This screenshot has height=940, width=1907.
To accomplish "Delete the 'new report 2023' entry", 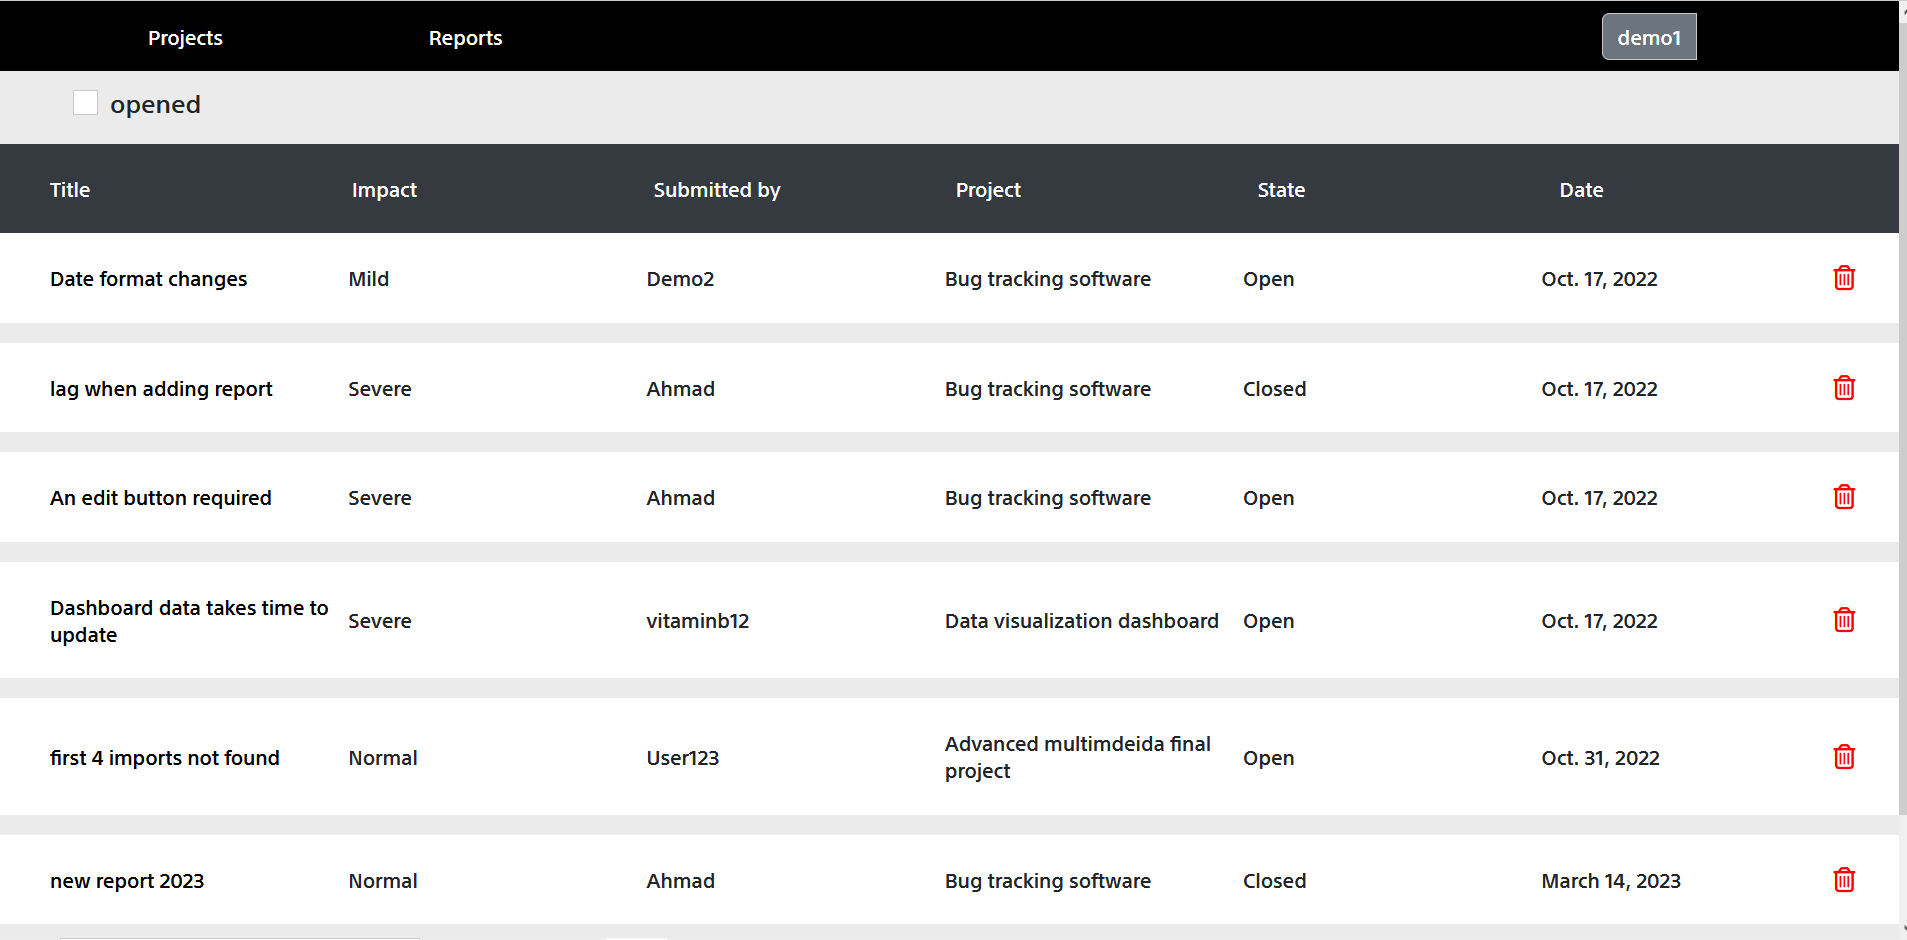I will pos(1844,880).
